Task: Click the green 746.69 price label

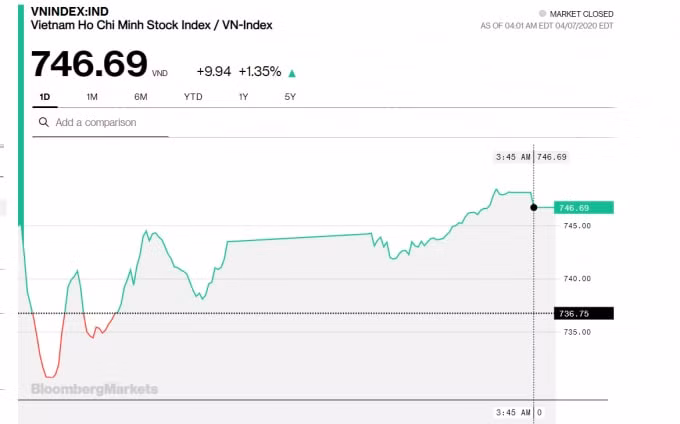Action: tap(584, 208)
